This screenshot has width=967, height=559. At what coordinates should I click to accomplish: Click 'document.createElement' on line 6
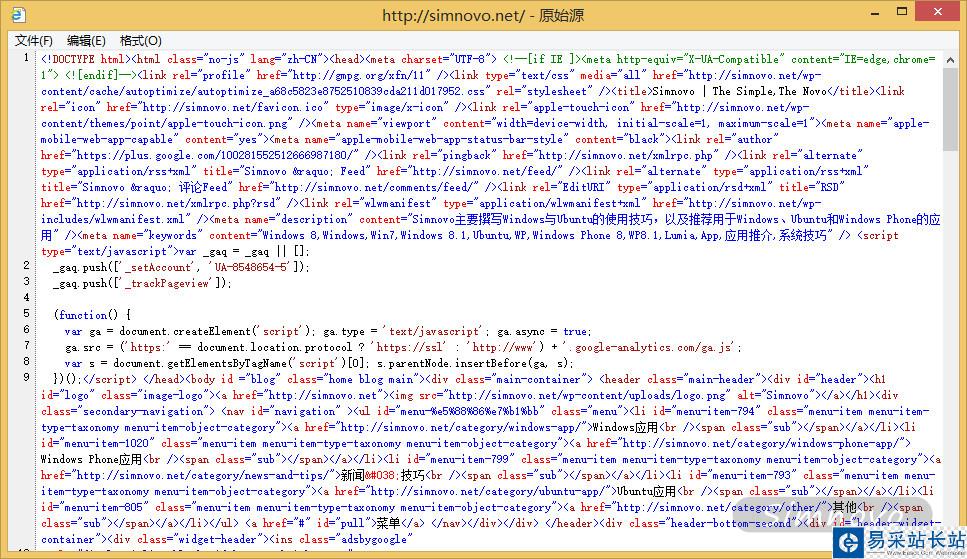(x=187, y=331)
